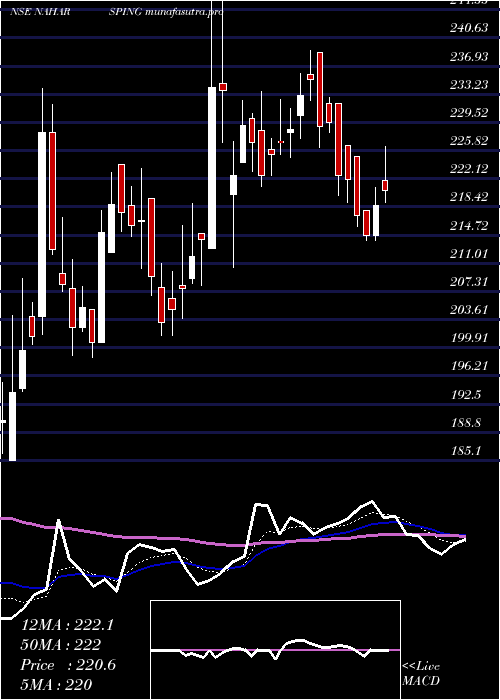Viewport: 500px width, 700px height.
Task: Click the last red candlestick on the right
Action: (x=385, y=185)
